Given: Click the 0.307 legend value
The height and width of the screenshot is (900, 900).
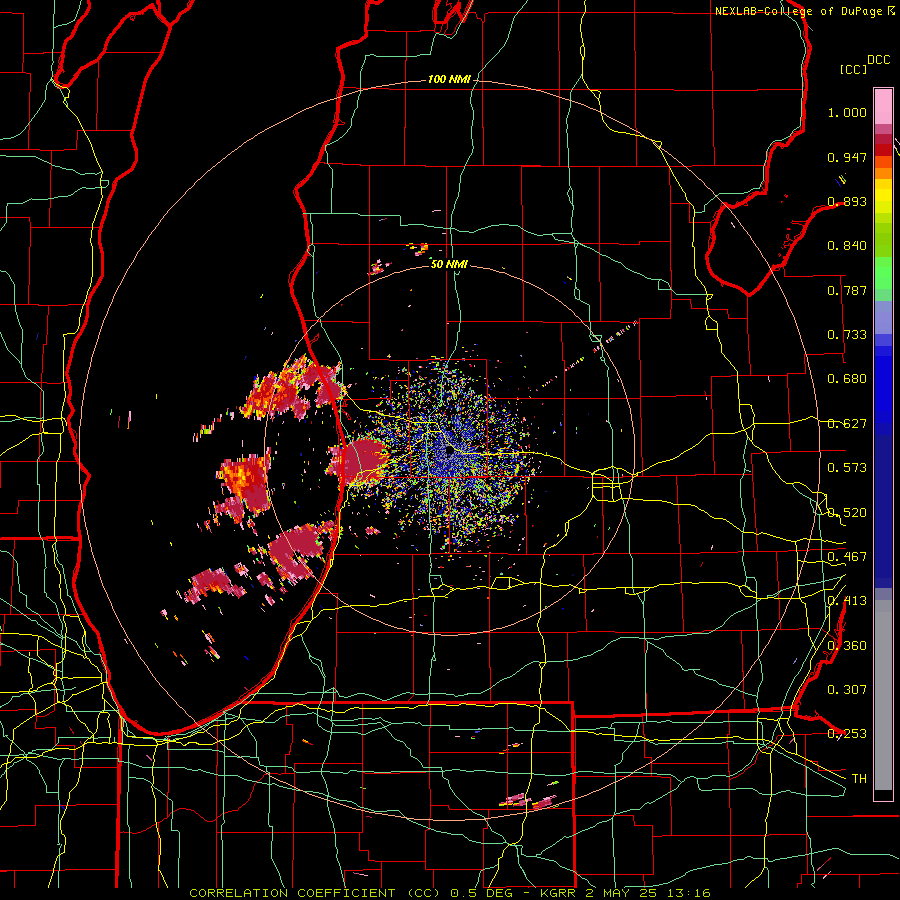Looking at the screenshot, I should [847, 690].
